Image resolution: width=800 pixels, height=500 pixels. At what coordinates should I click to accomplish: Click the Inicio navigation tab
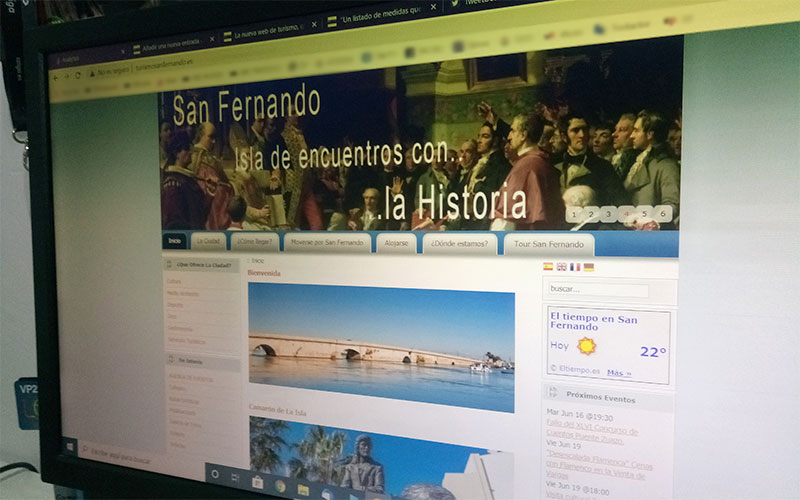click(174, 241)
